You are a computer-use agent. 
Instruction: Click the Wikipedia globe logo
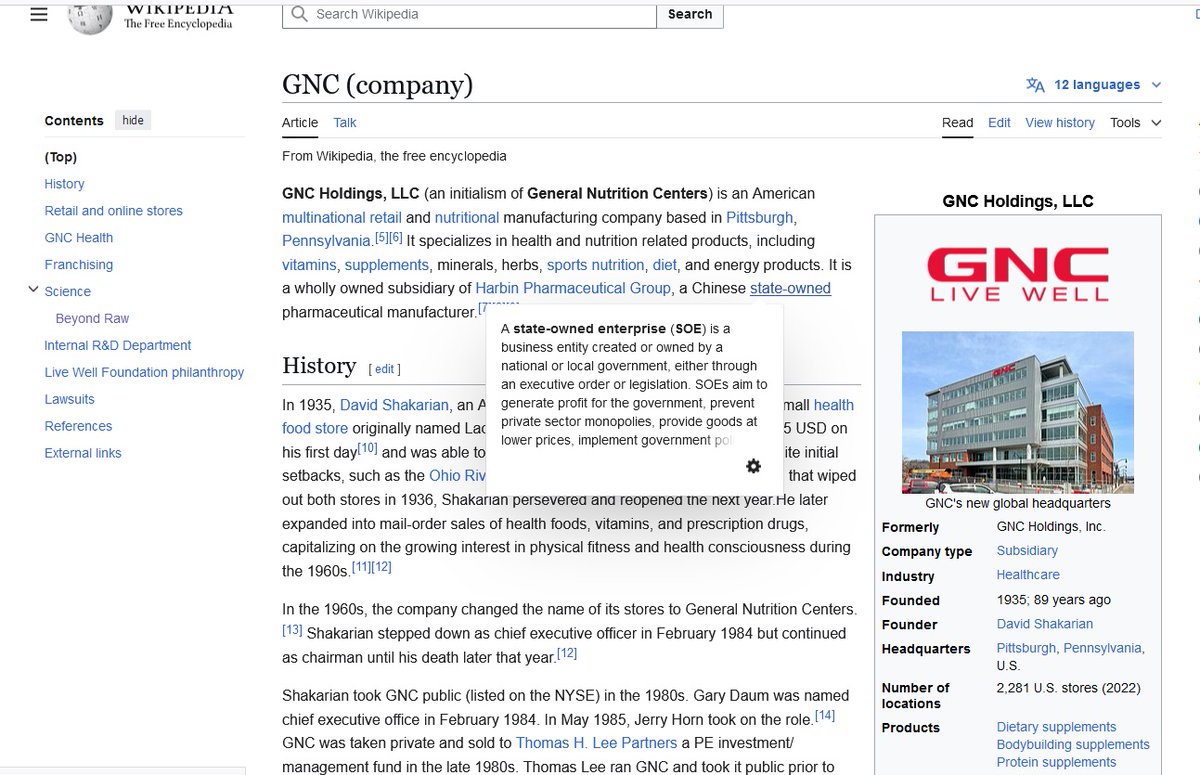[90, 16]
